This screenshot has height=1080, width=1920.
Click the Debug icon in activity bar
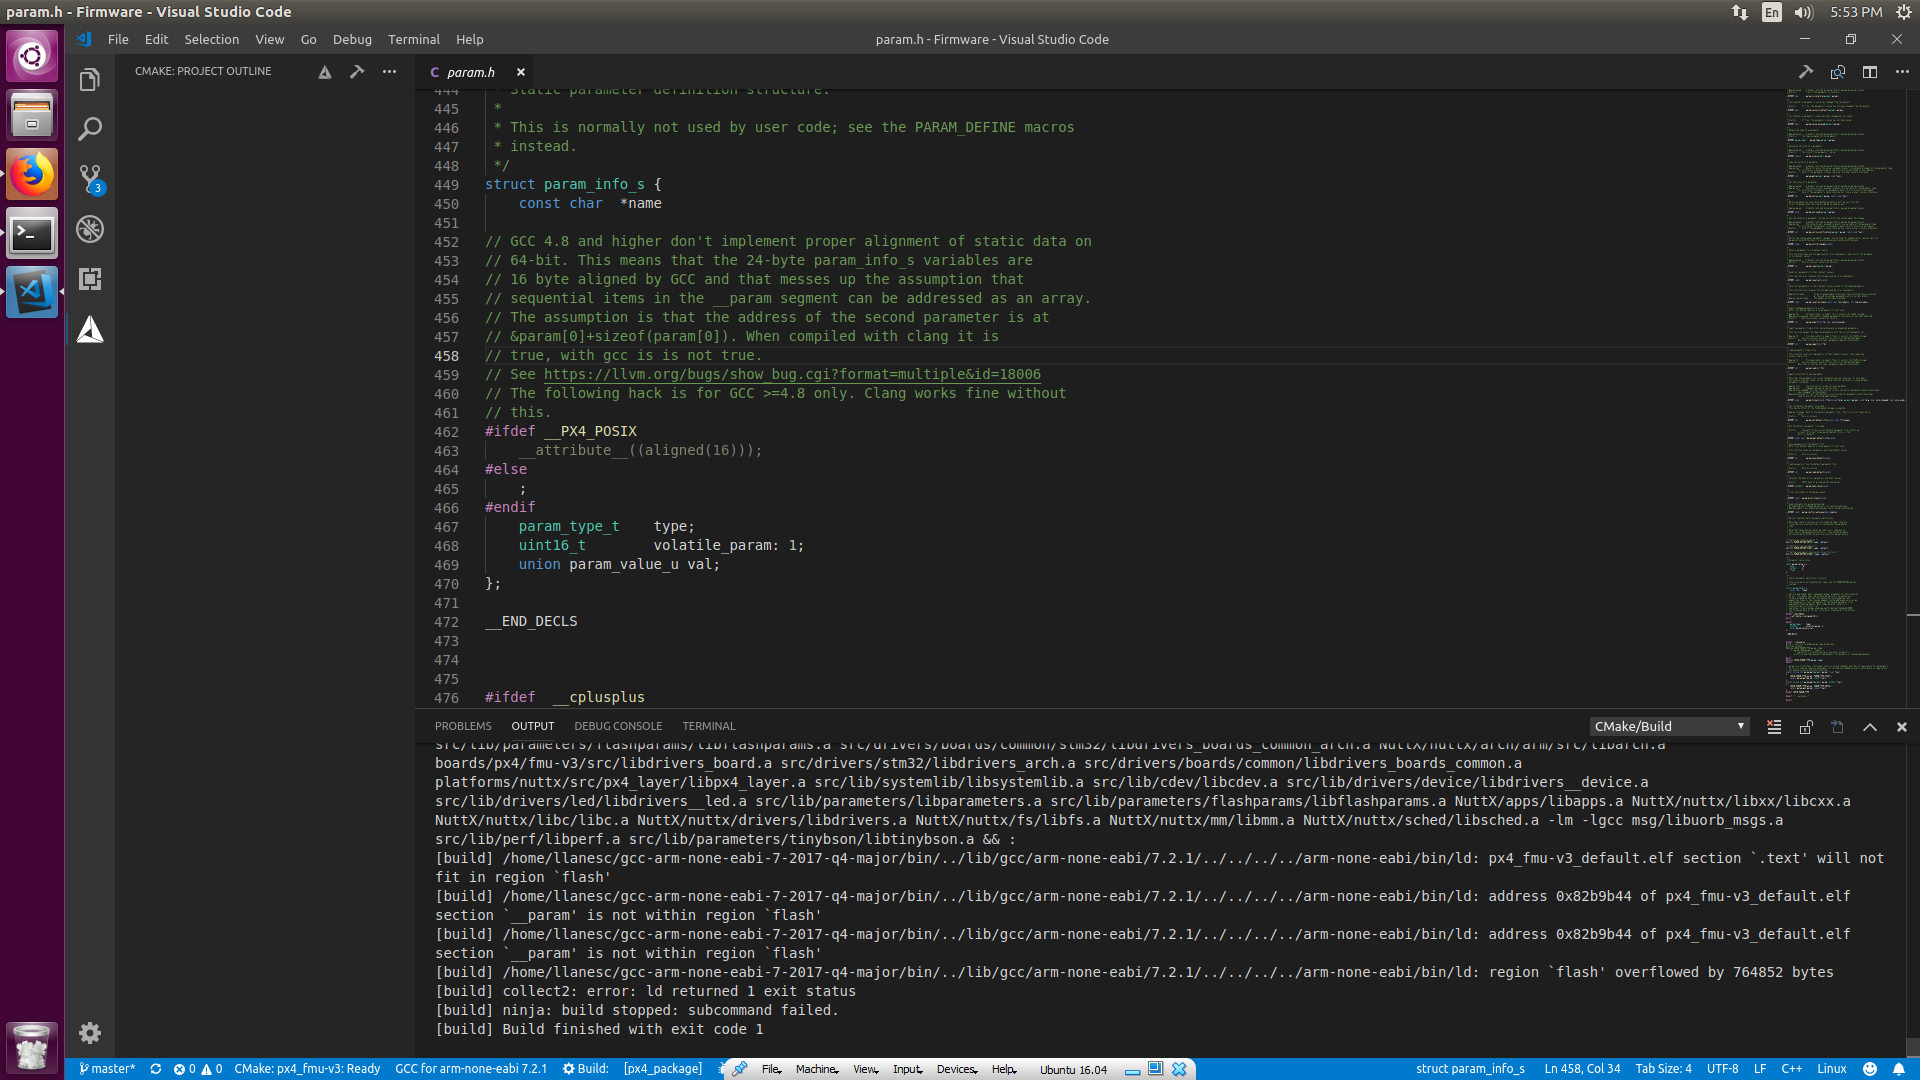point(90,229)
